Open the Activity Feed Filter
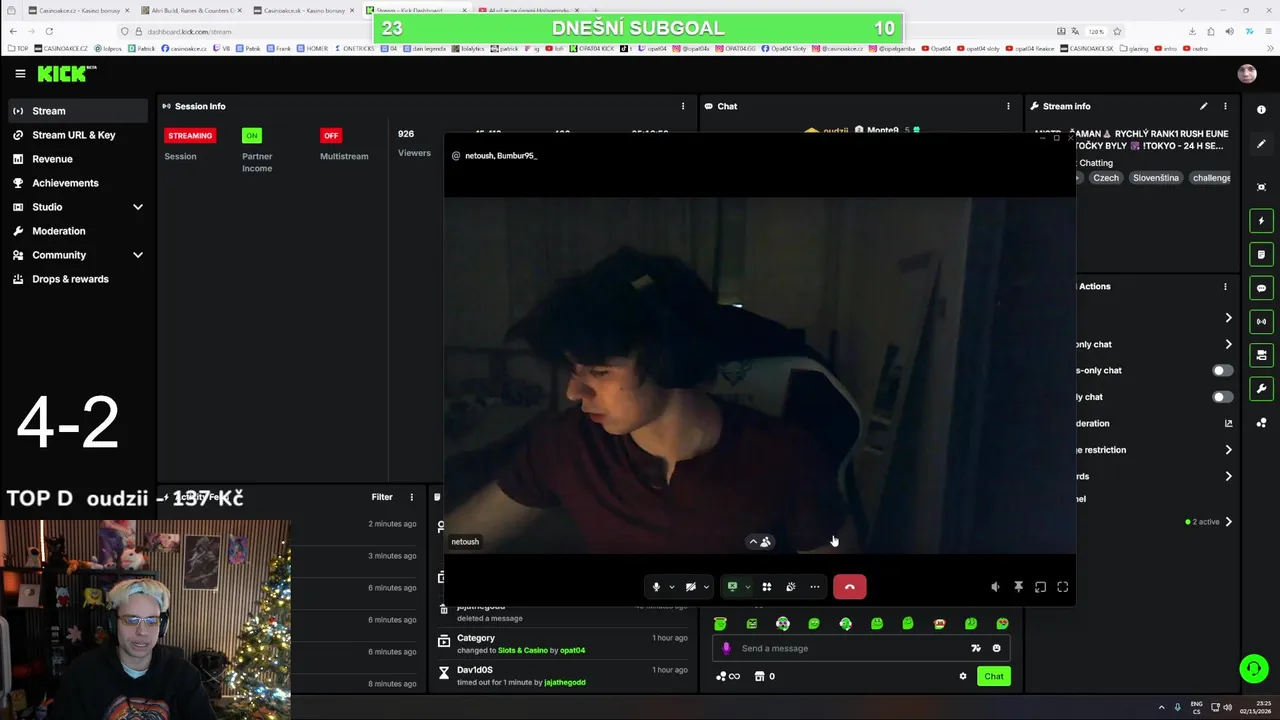1280x720 pixels. 382,497
